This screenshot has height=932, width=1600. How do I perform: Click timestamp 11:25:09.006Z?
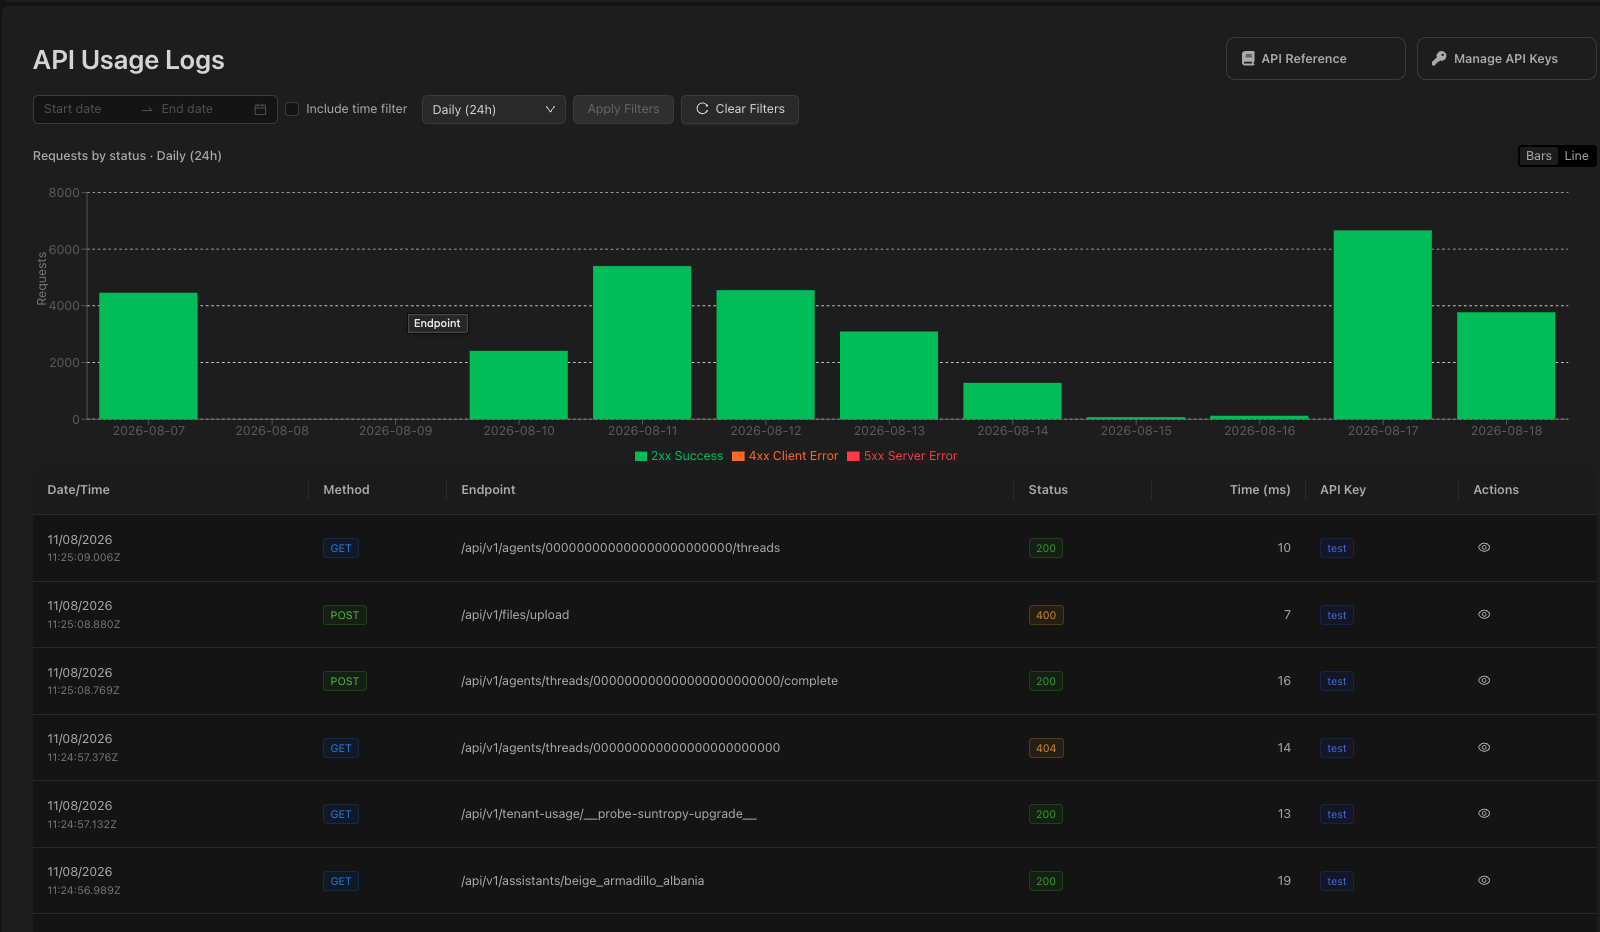(x=84, y=558)
